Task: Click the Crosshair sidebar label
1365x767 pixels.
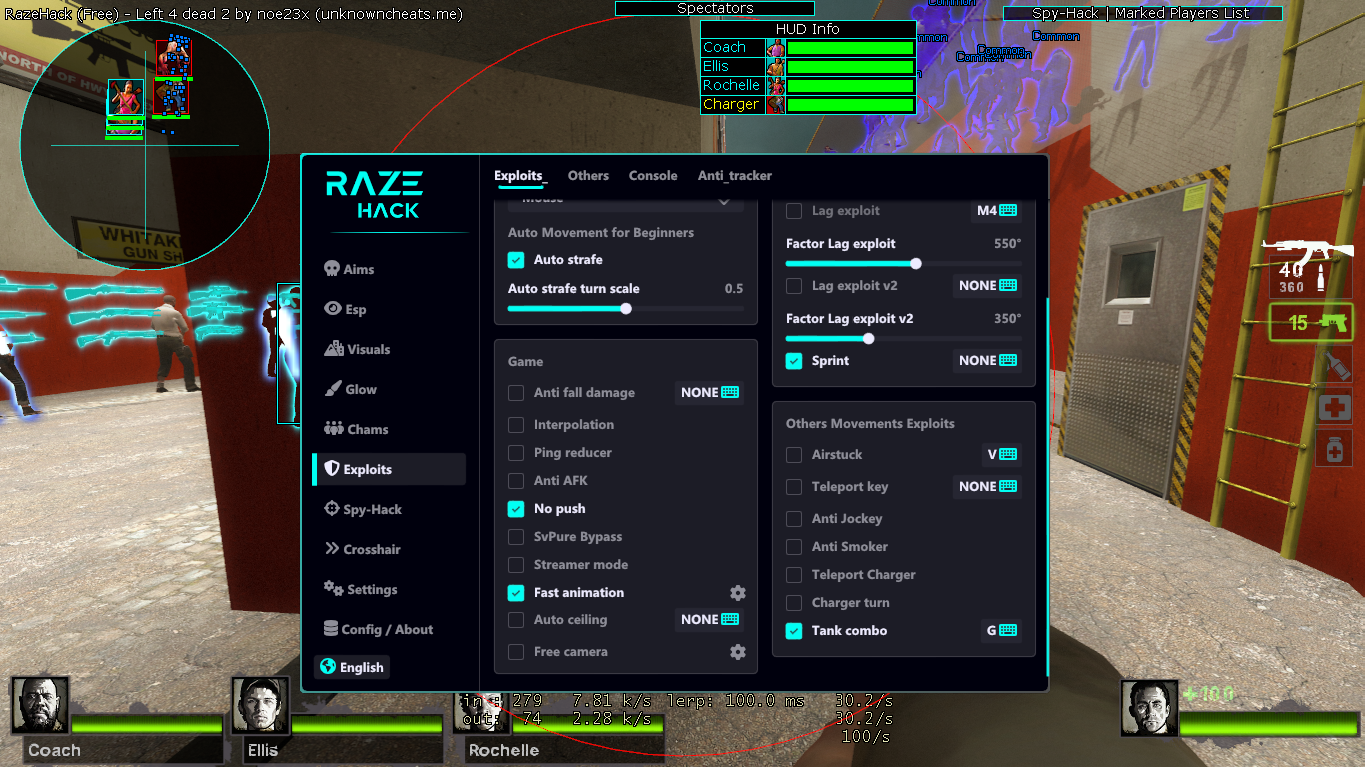Action: tap(372, 549)
